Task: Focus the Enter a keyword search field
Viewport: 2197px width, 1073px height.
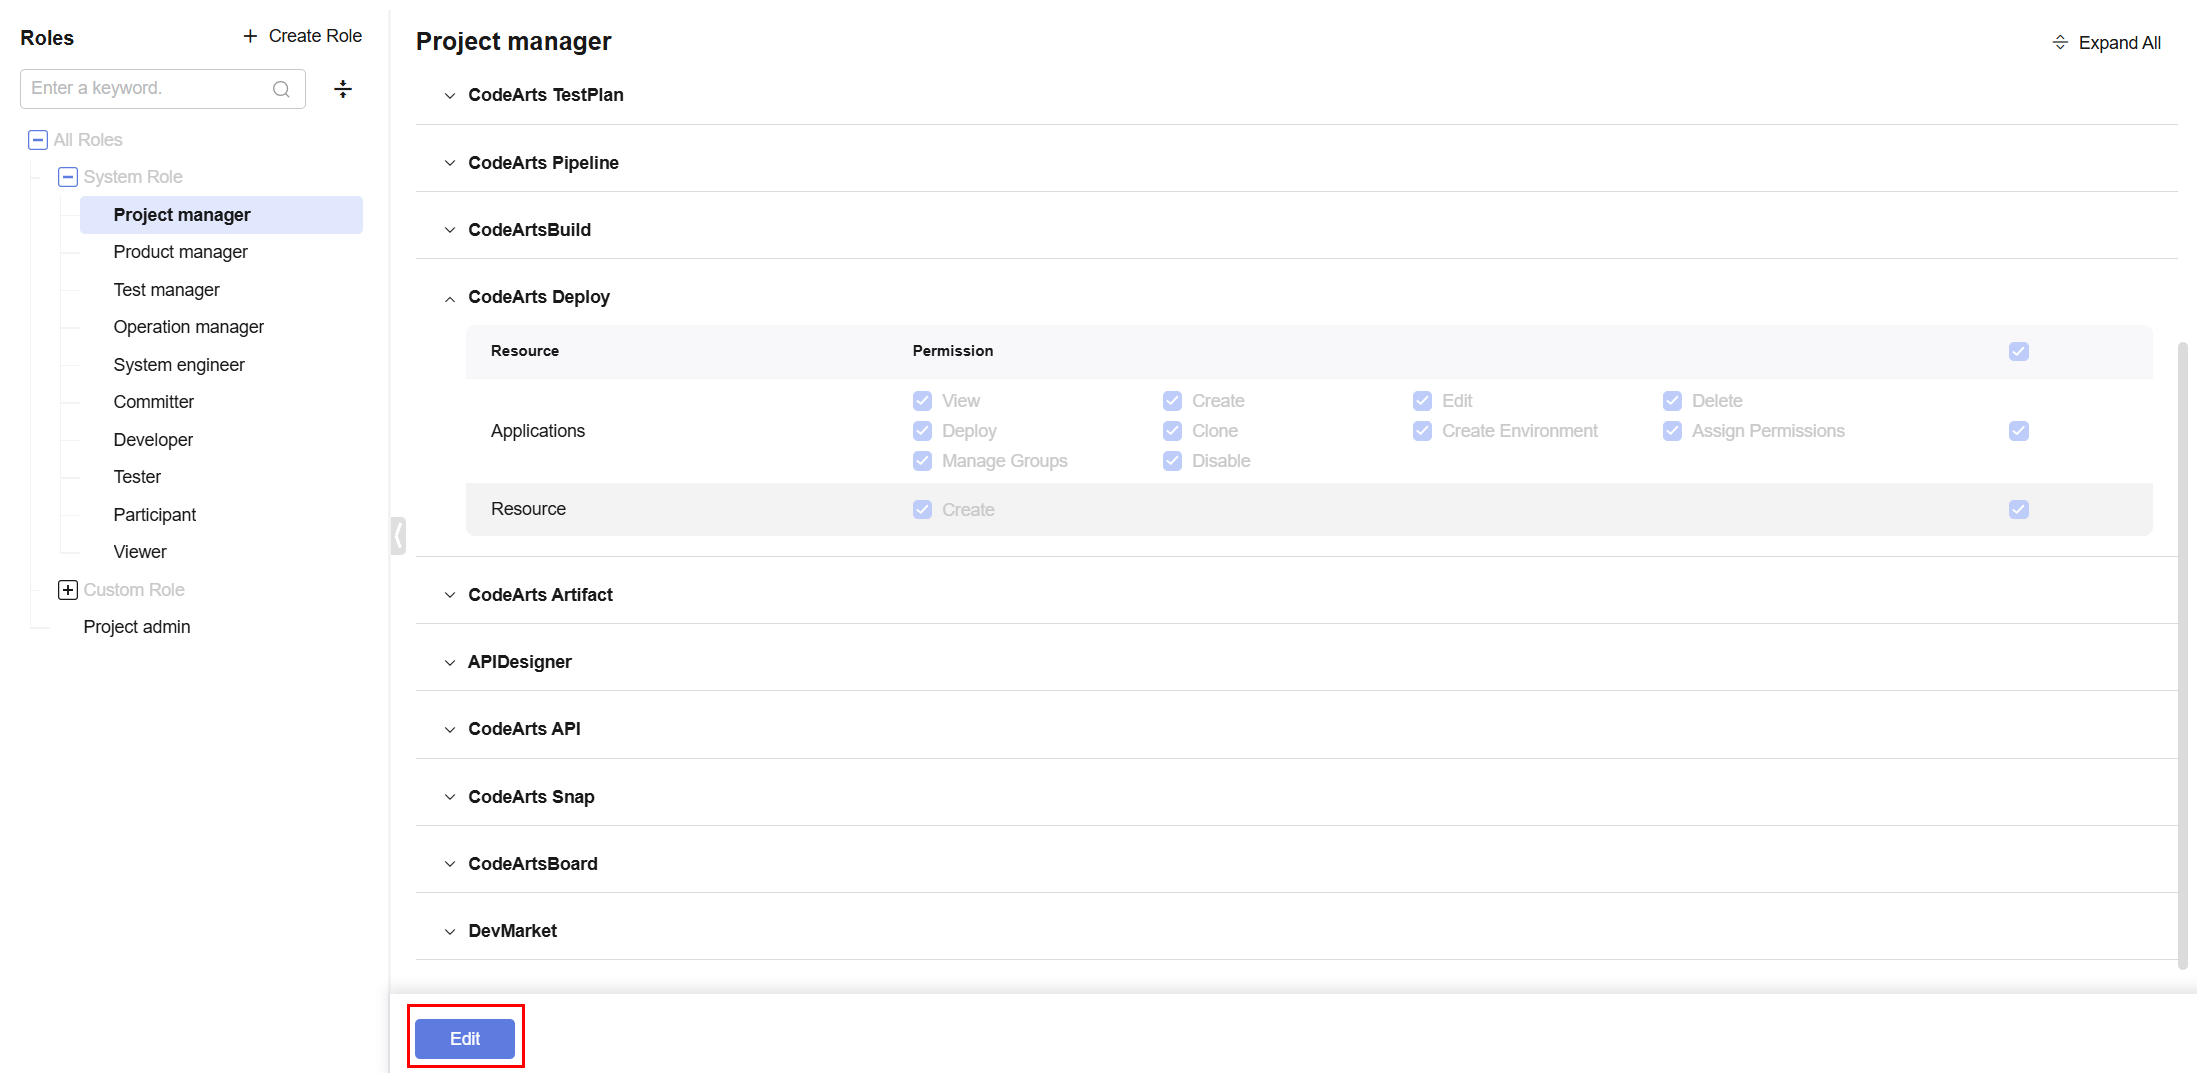Action: coord(163,89)
